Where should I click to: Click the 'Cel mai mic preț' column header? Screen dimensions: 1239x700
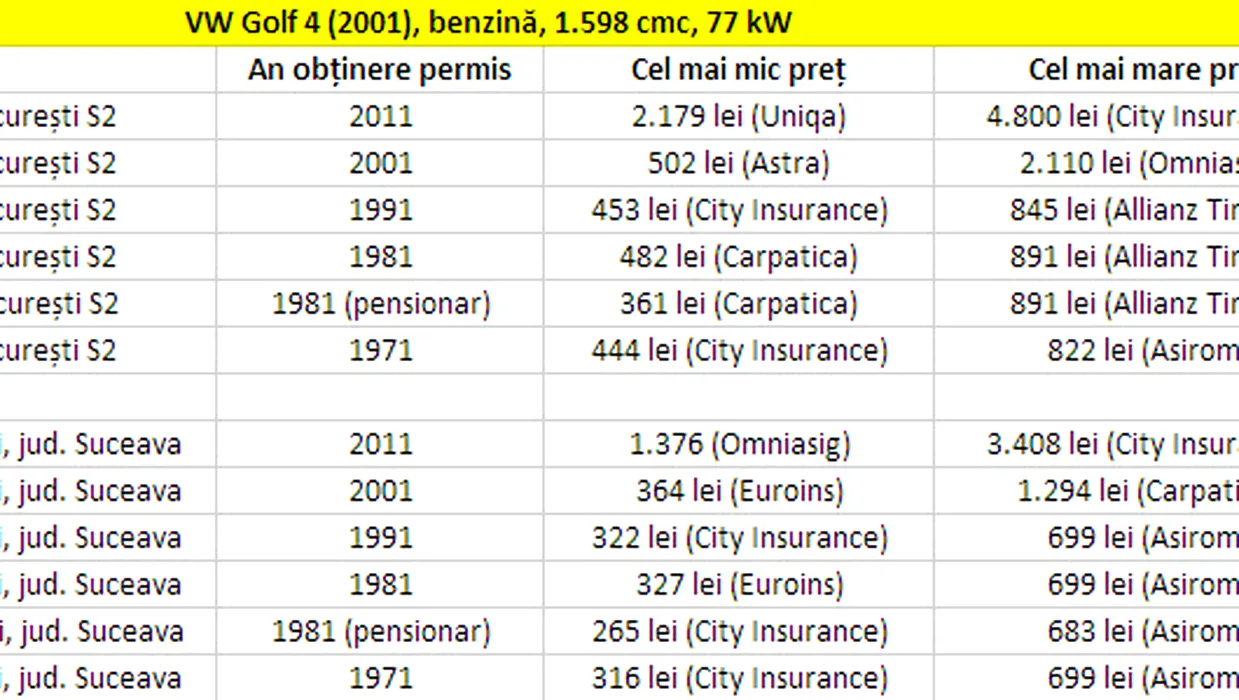click(738, 69)
